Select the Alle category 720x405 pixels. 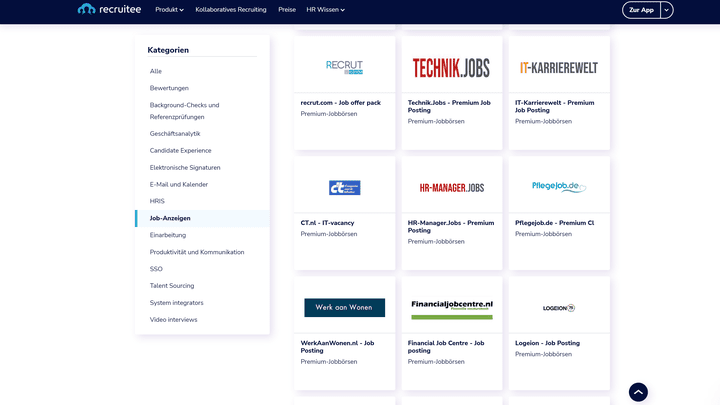[156, 71]
